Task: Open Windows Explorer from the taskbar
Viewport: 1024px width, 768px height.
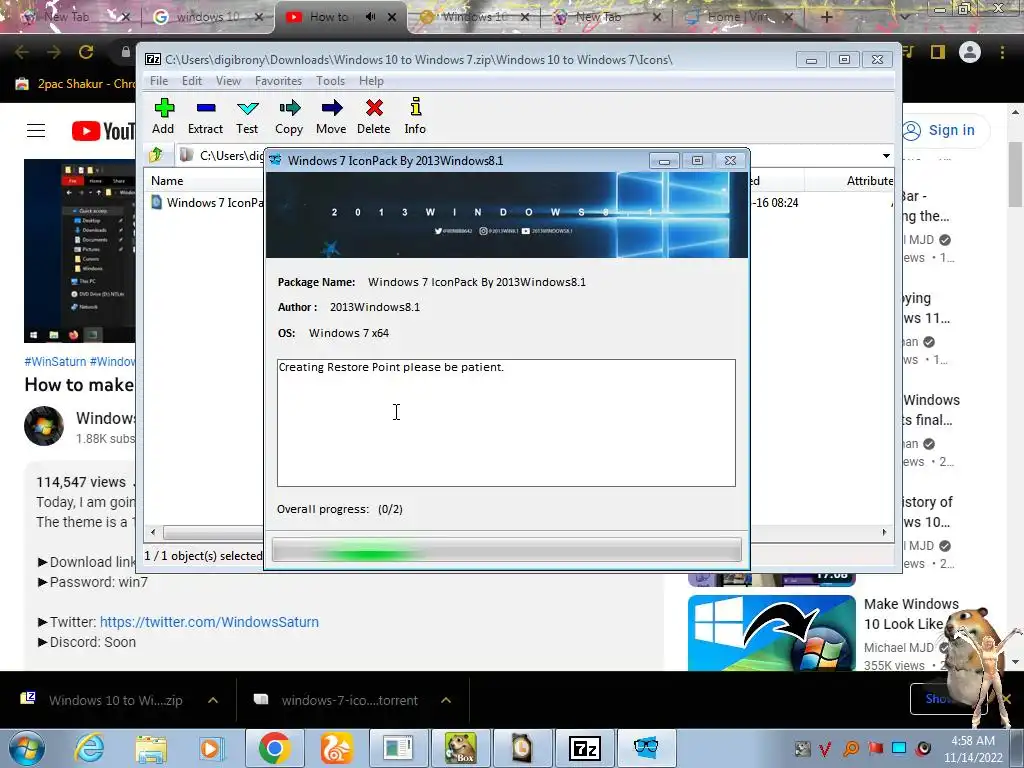Action: (151, 748)
